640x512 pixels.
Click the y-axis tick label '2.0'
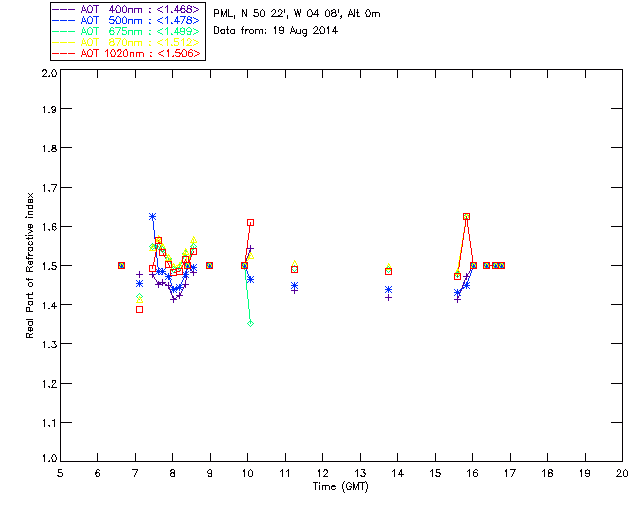tap(49, 73)
